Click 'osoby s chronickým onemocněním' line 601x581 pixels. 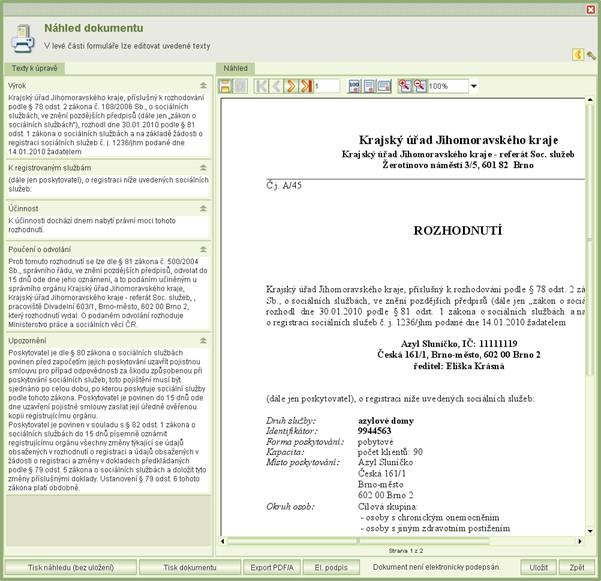coord(432,518)
